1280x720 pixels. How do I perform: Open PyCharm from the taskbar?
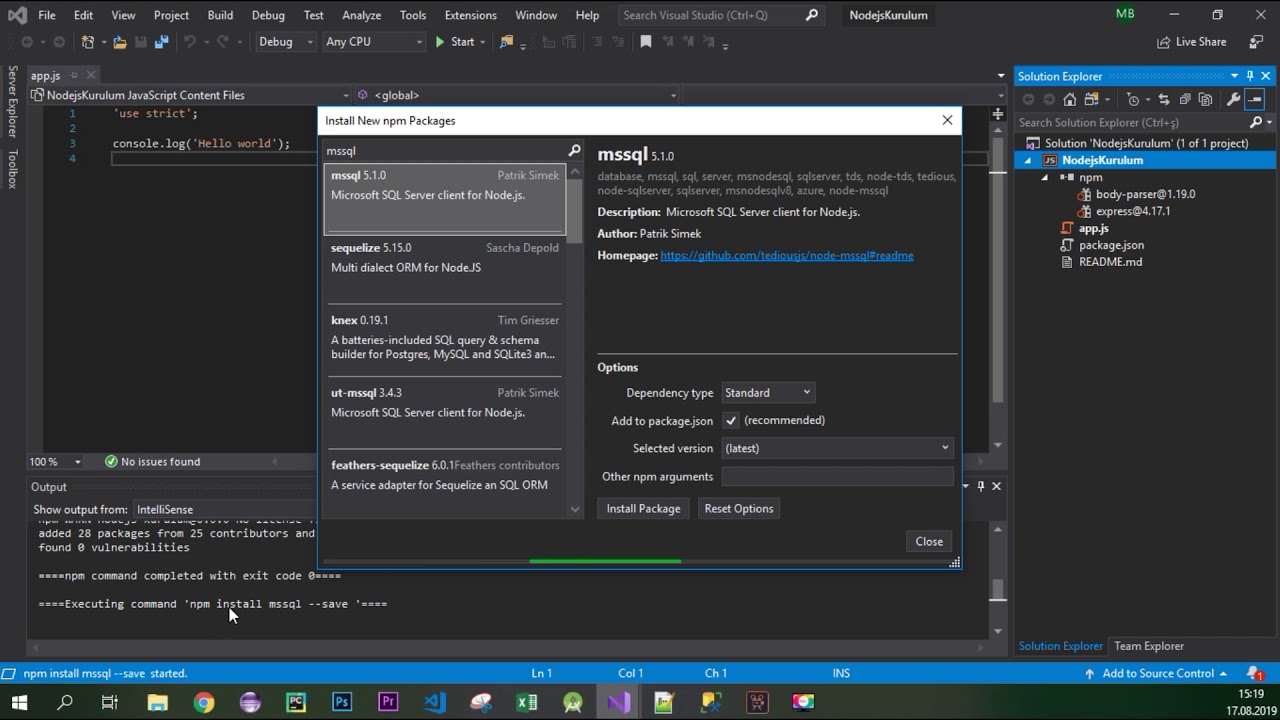click(296, 702)
